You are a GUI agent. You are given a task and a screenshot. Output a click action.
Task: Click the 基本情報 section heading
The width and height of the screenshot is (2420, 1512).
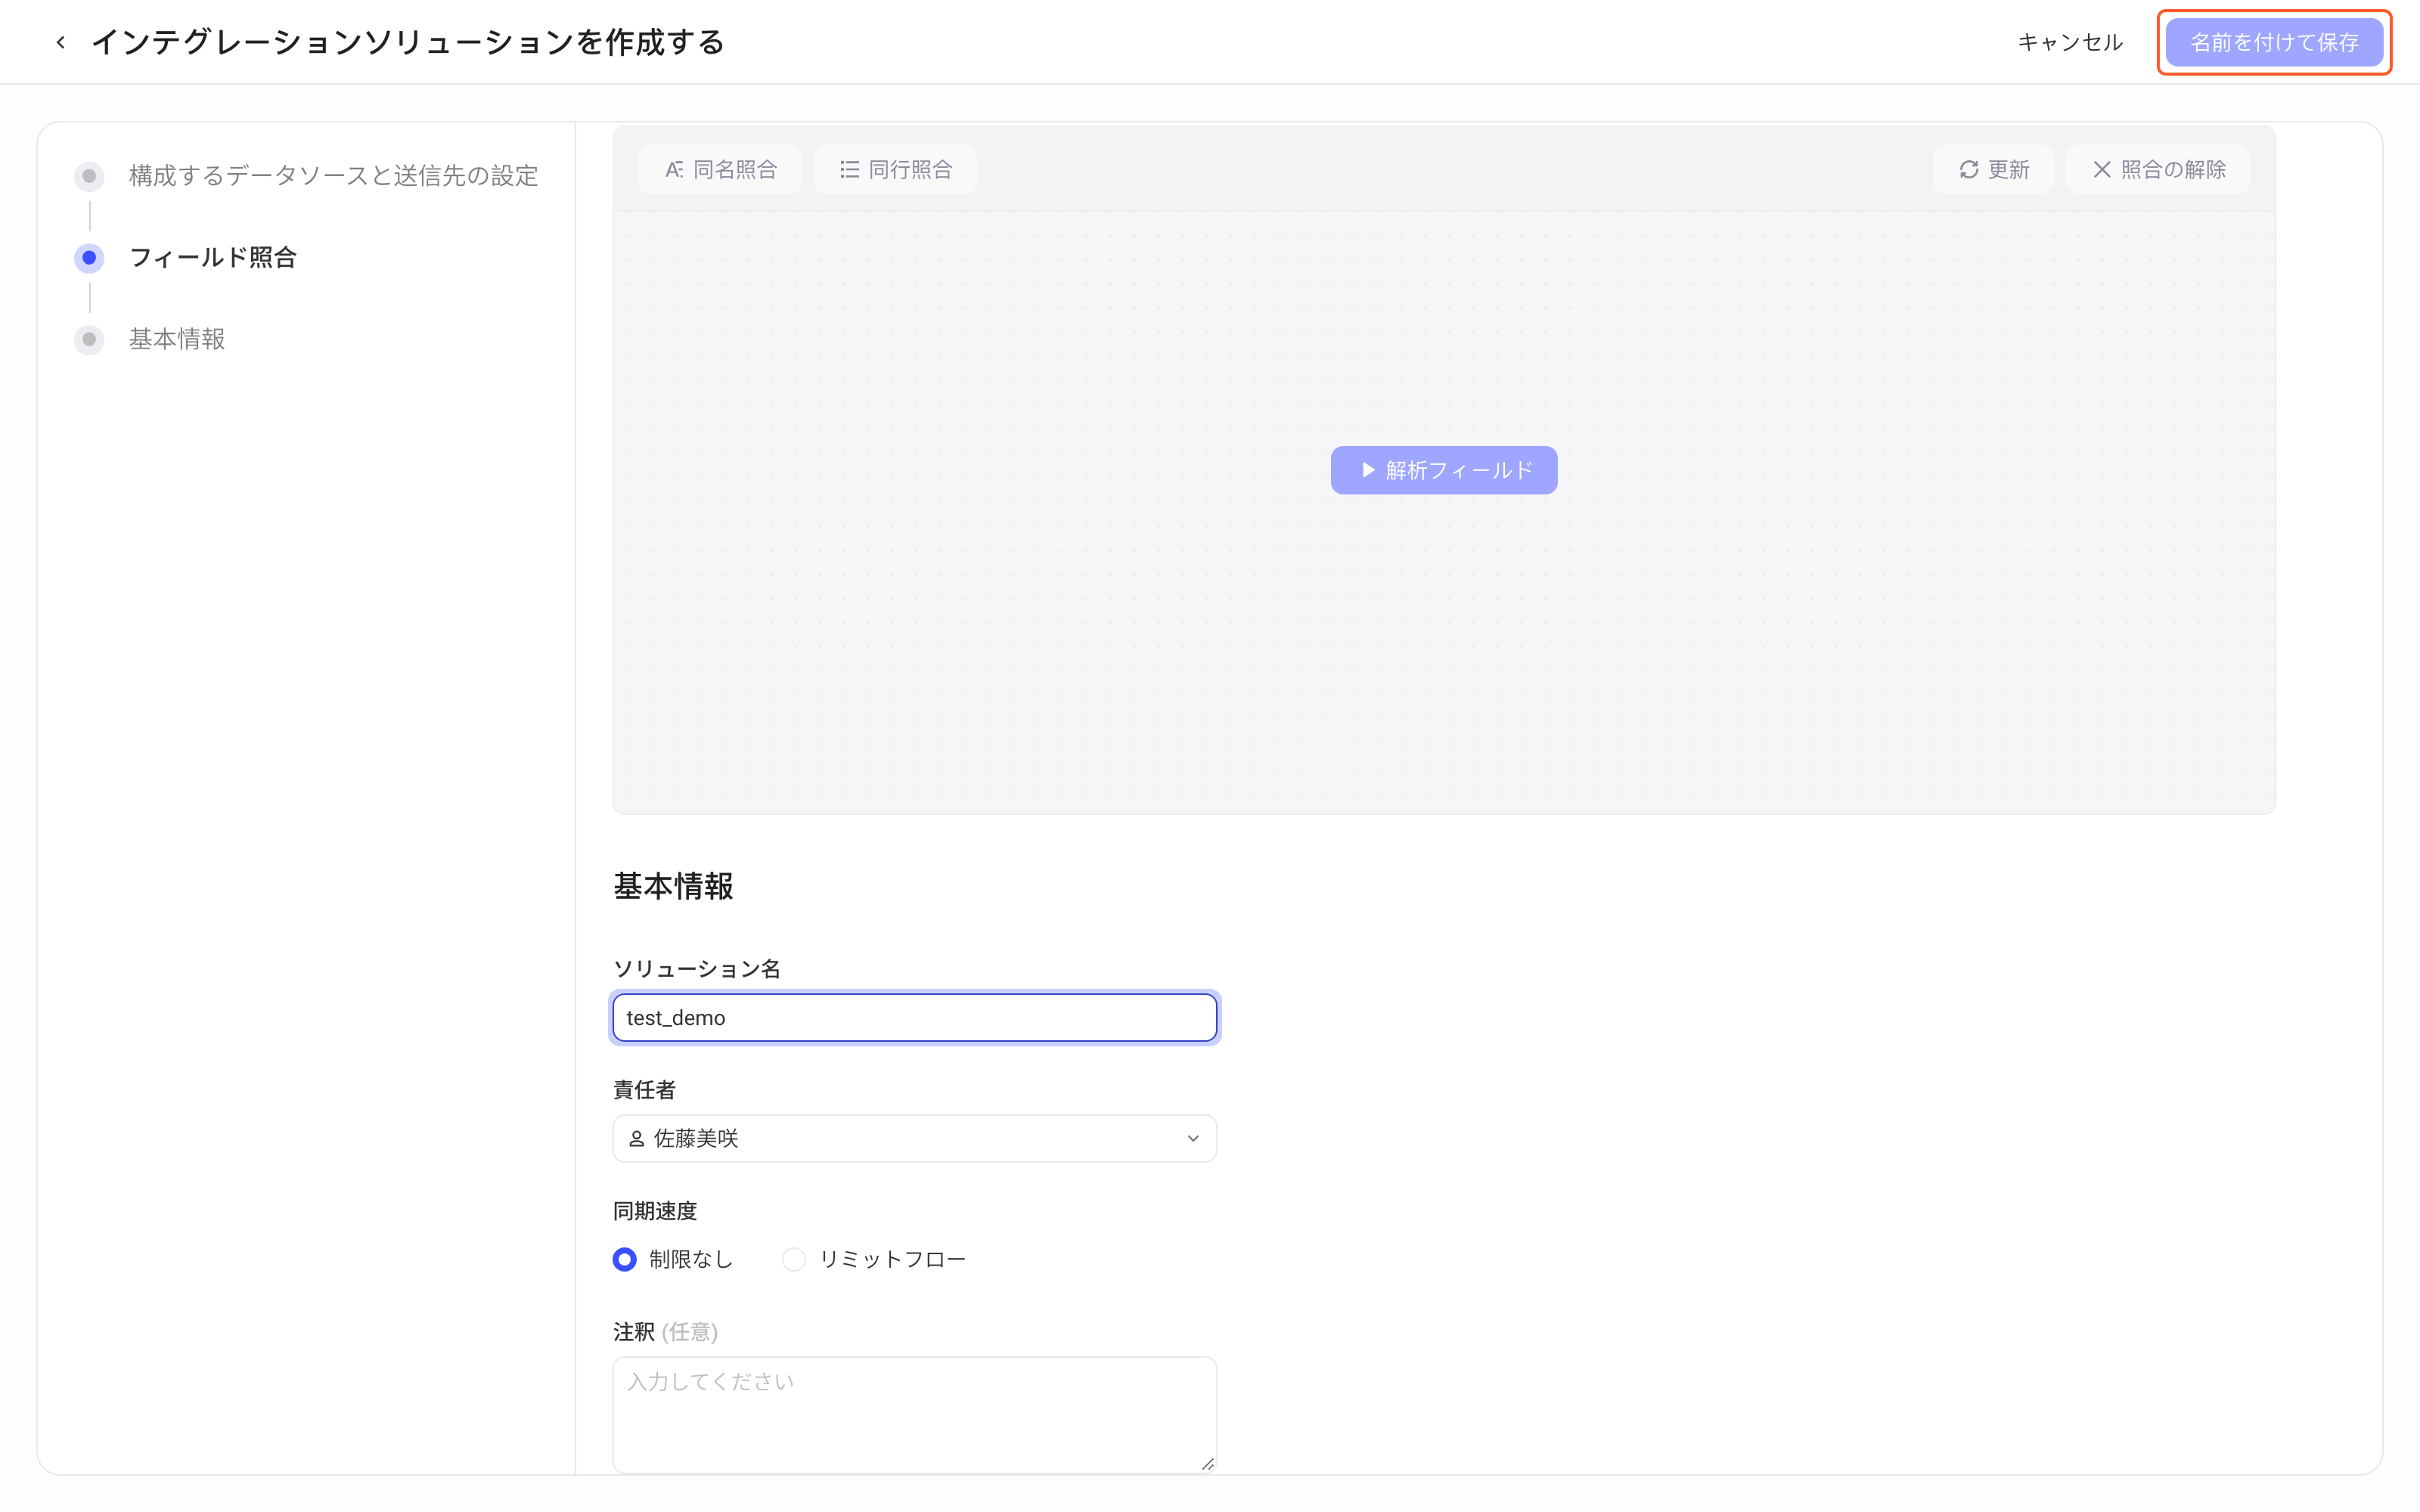pyautogui.click(x=673, y=886)
